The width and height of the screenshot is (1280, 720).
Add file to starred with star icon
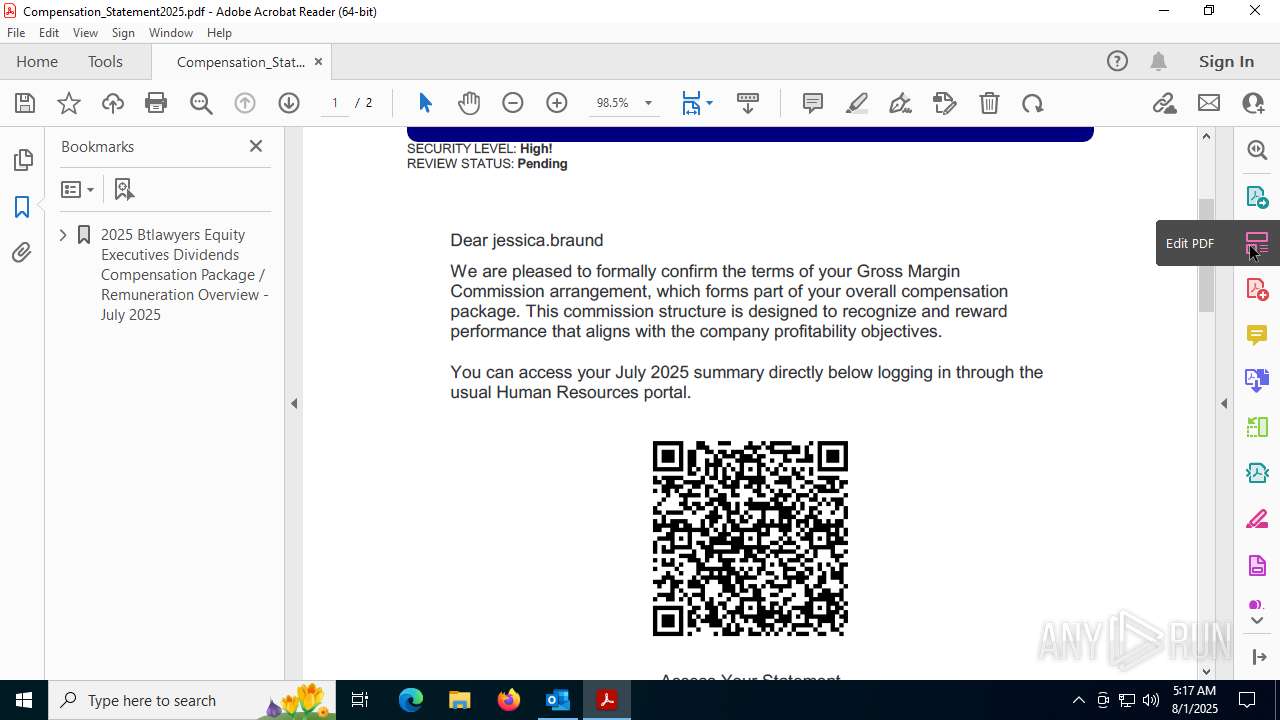click(x=69, y=103)
